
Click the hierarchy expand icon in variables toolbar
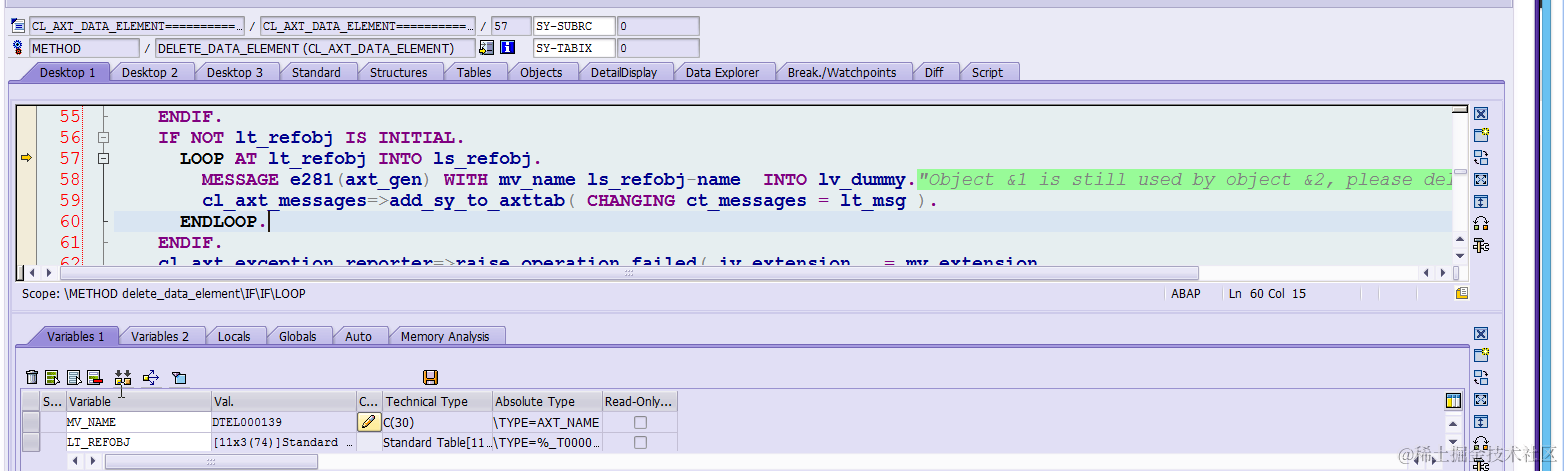click(123, 377)
